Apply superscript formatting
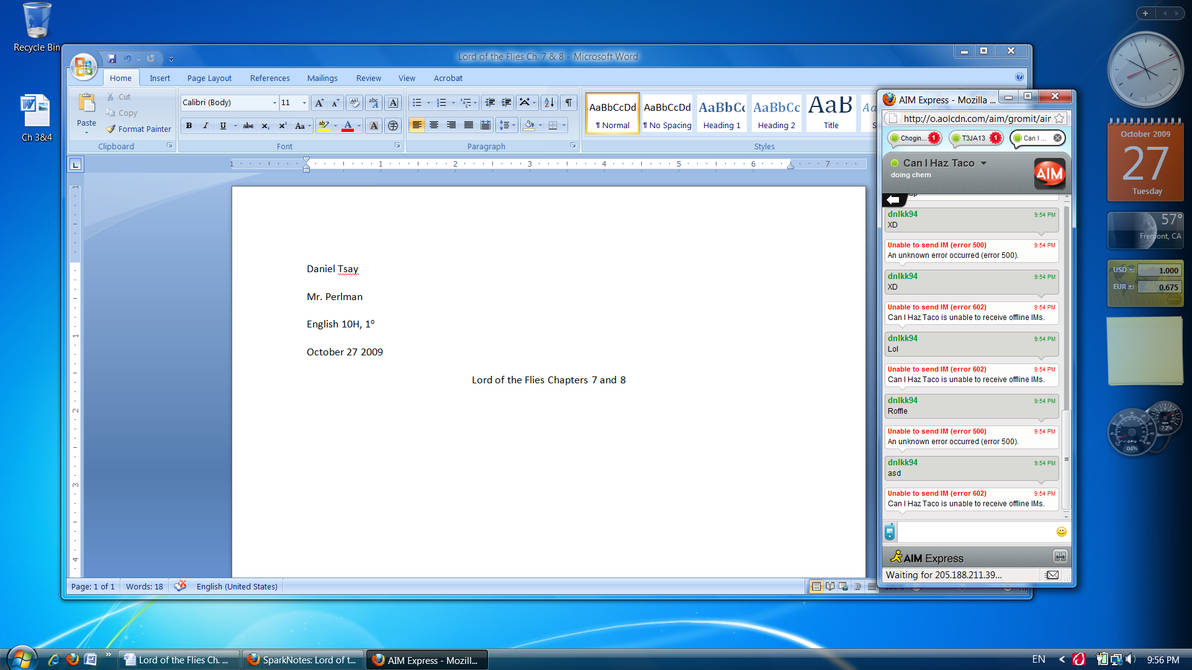The image size is (1192, 670). pyautogui.click(x=282, y=125)
